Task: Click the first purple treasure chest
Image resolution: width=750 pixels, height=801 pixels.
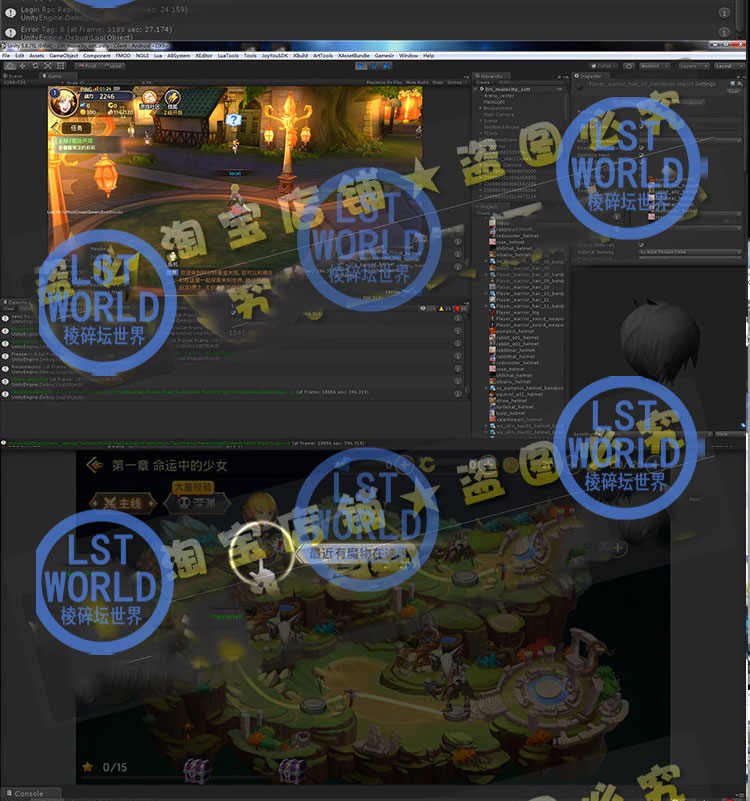Action: click(x=197, y=770)
